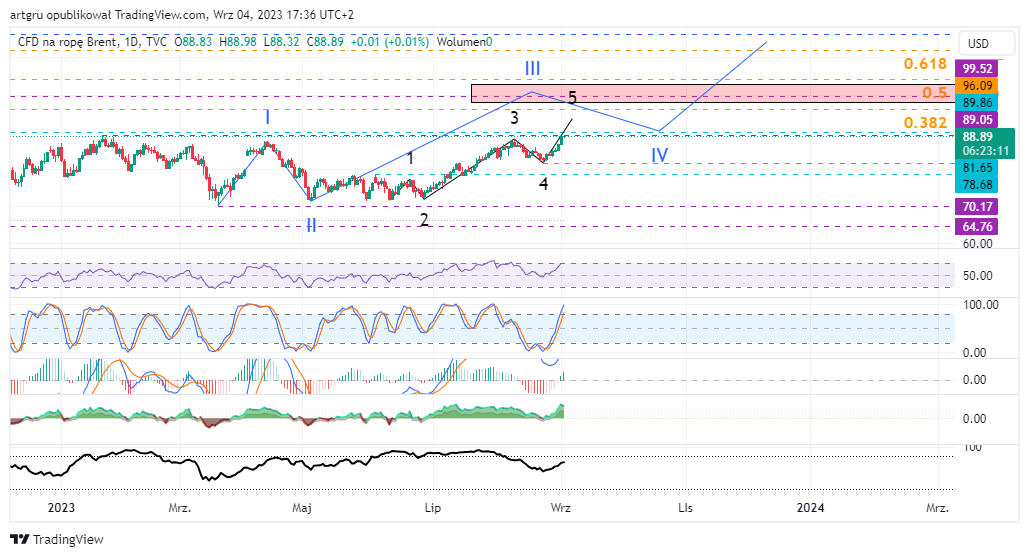Select the 89.86 cyan price label

coord(977,102)
